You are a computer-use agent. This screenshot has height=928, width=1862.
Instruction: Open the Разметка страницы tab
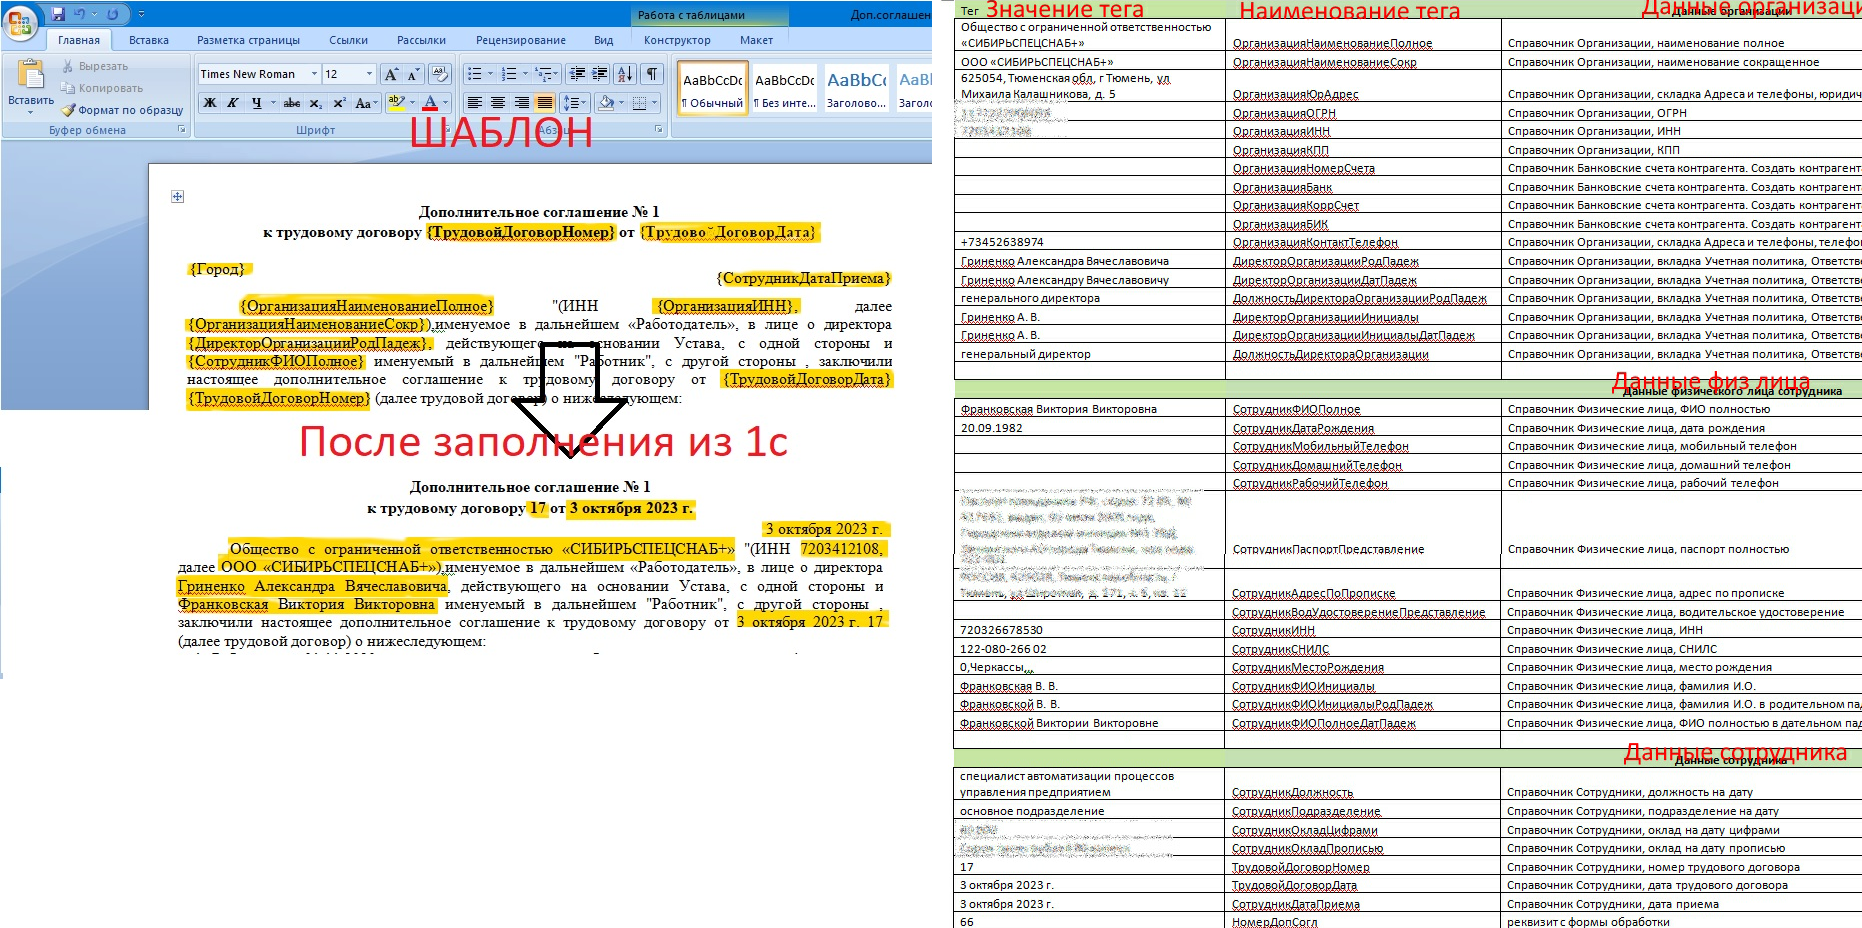(248, 40)
